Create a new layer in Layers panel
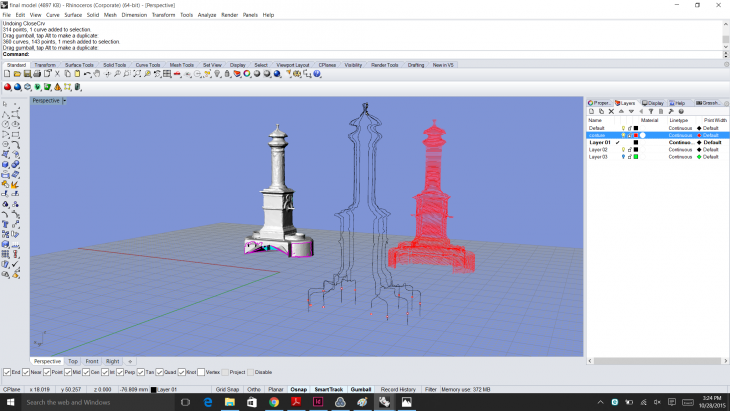Image resolution: width=730 pixels, height=411 pixels. click(x=592, y=111)
